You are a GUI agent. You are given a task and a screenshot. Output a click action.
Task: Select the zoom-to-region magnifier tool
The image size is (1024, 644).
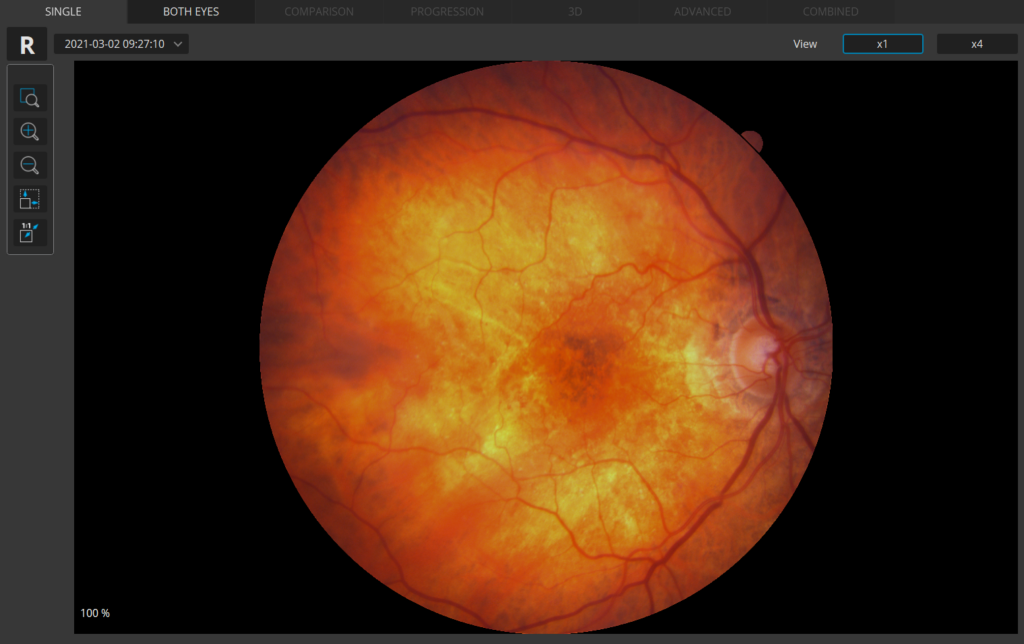(29, 97)
